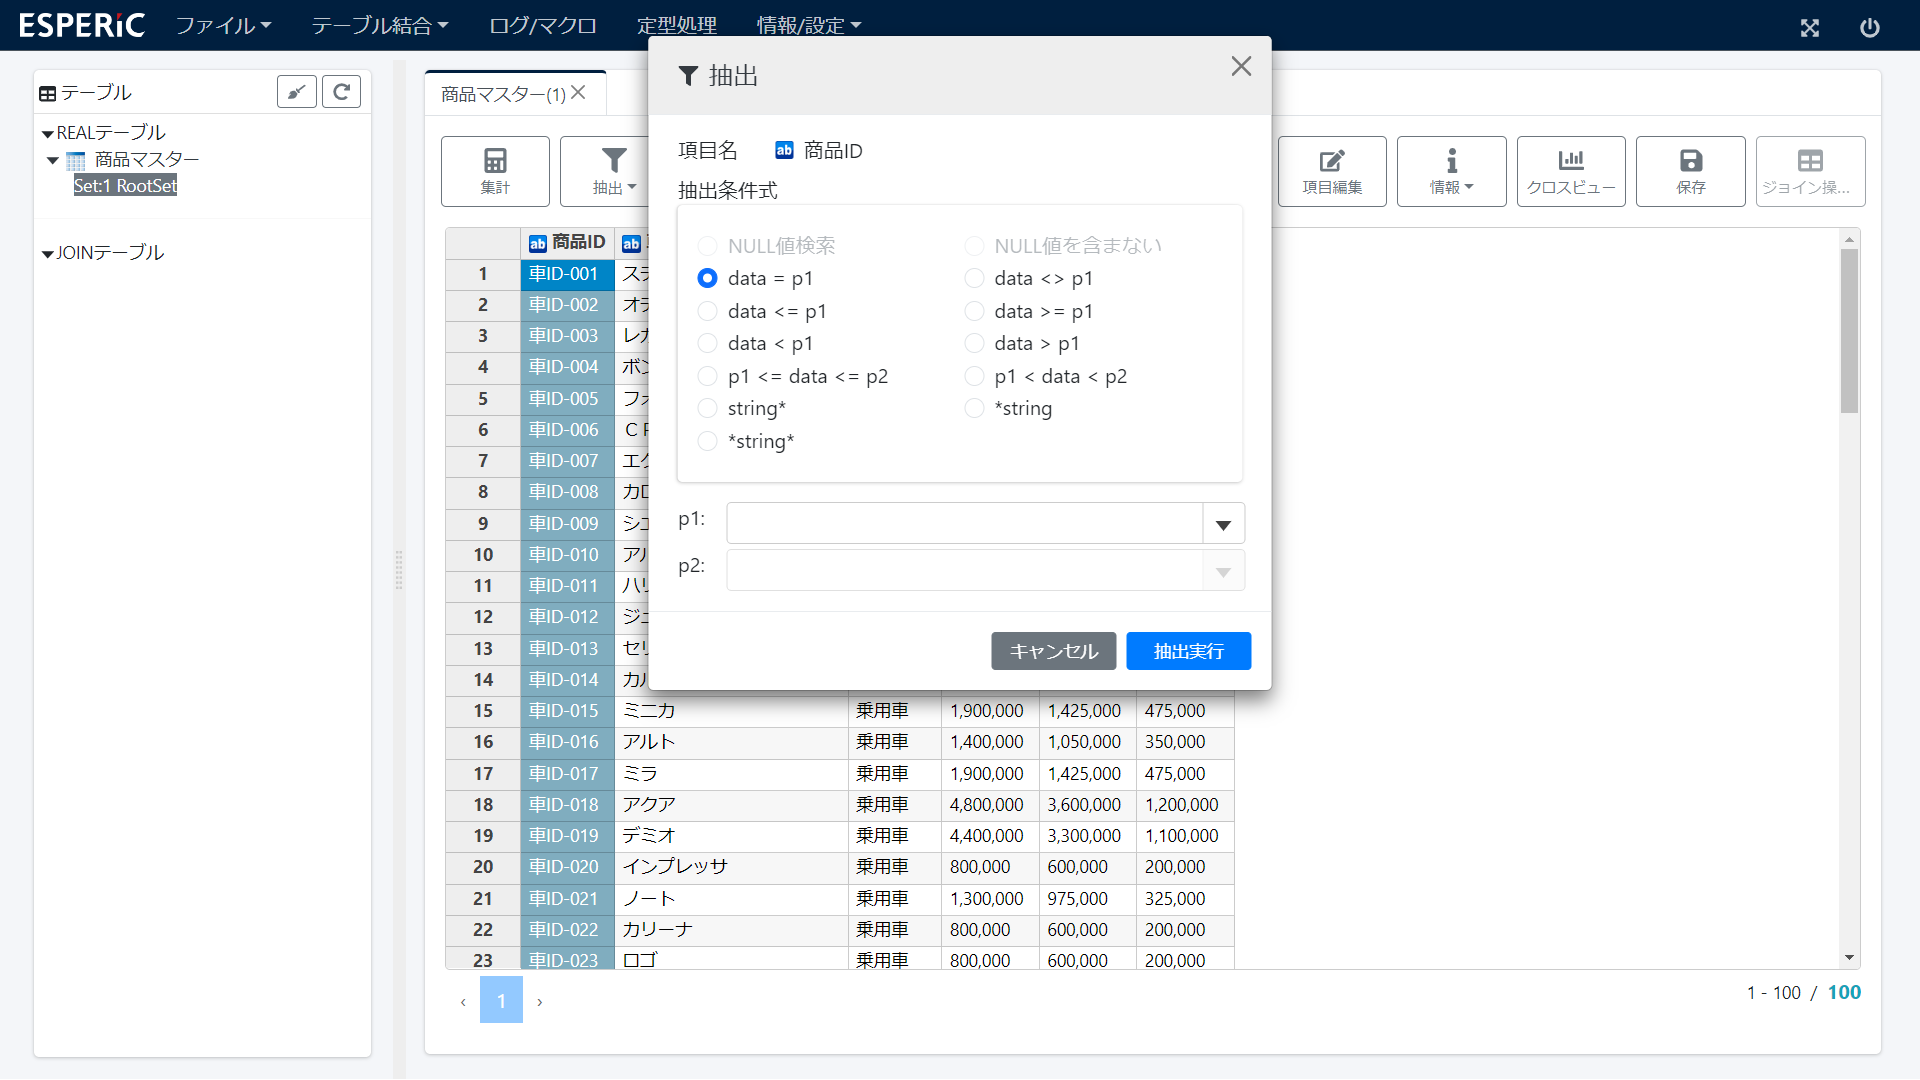Click the クロスビュー chart icon
The height and width of the screenshot is (1080, 1920).
coord(1570,162)
